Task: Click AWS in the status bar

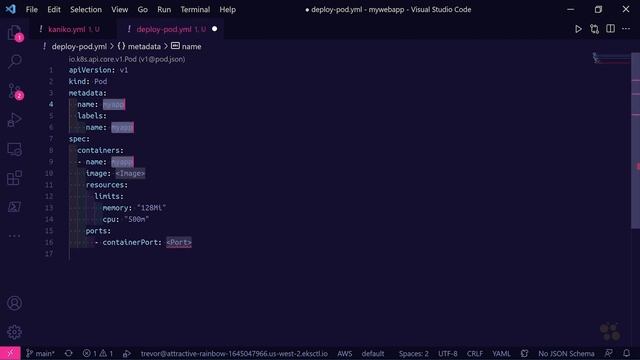Action: 344,353
